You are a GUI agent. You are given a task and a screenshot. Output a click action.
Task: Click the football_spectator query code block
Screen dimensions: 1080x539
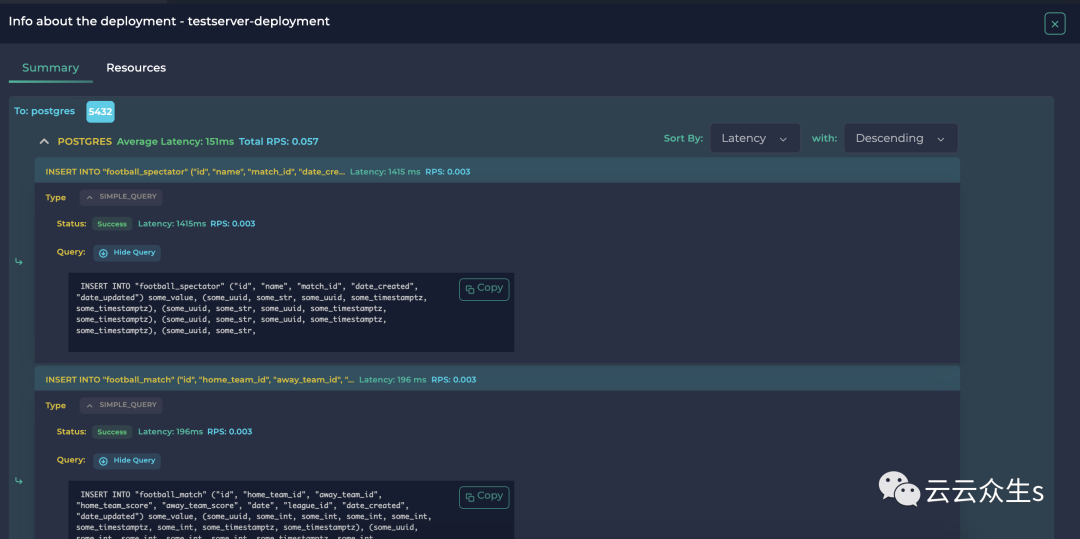pos(291,313)
